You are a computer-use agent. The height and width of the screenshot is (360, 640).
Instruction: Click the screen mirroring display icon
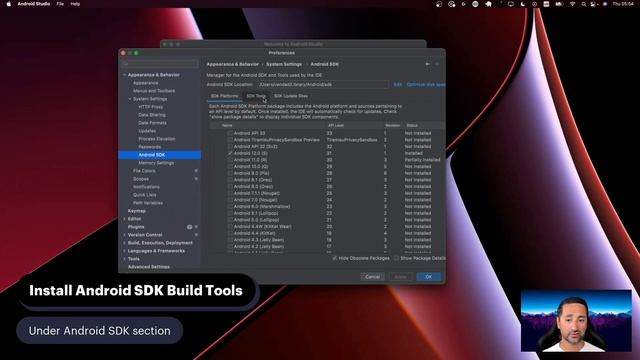coord(511,4)
